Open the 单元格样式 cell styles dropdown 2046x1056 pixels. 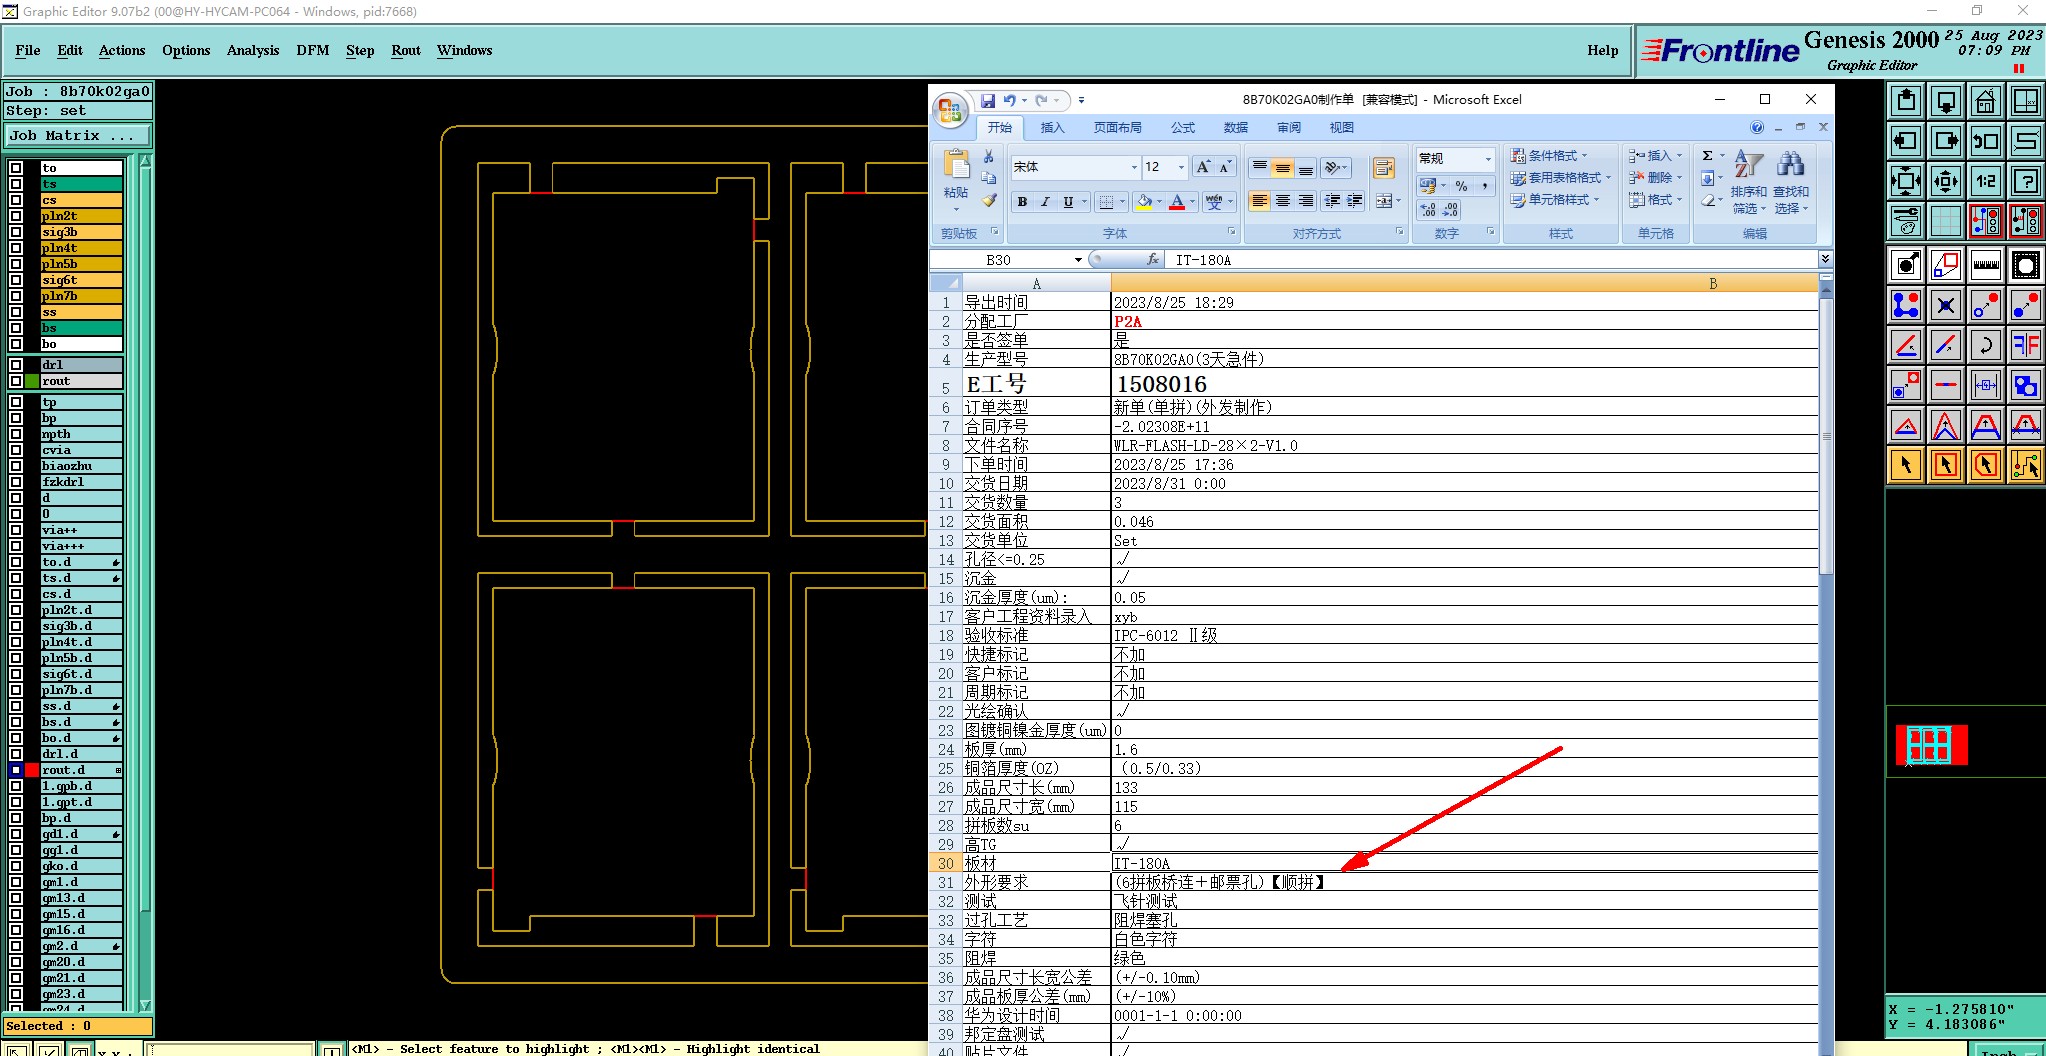pyautogui.click(x=1554, y=199)
